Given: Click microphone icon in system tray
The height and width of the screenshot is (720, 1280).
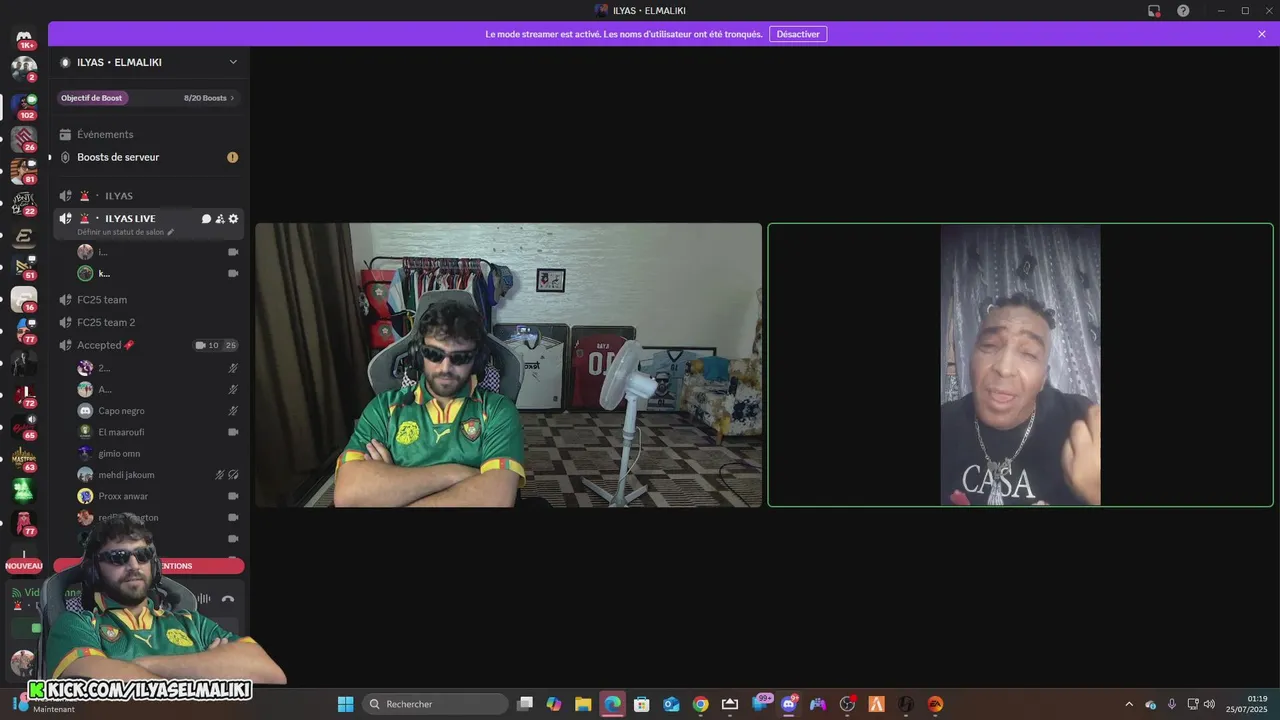Looking at the screenshot, I should 1171,704.
